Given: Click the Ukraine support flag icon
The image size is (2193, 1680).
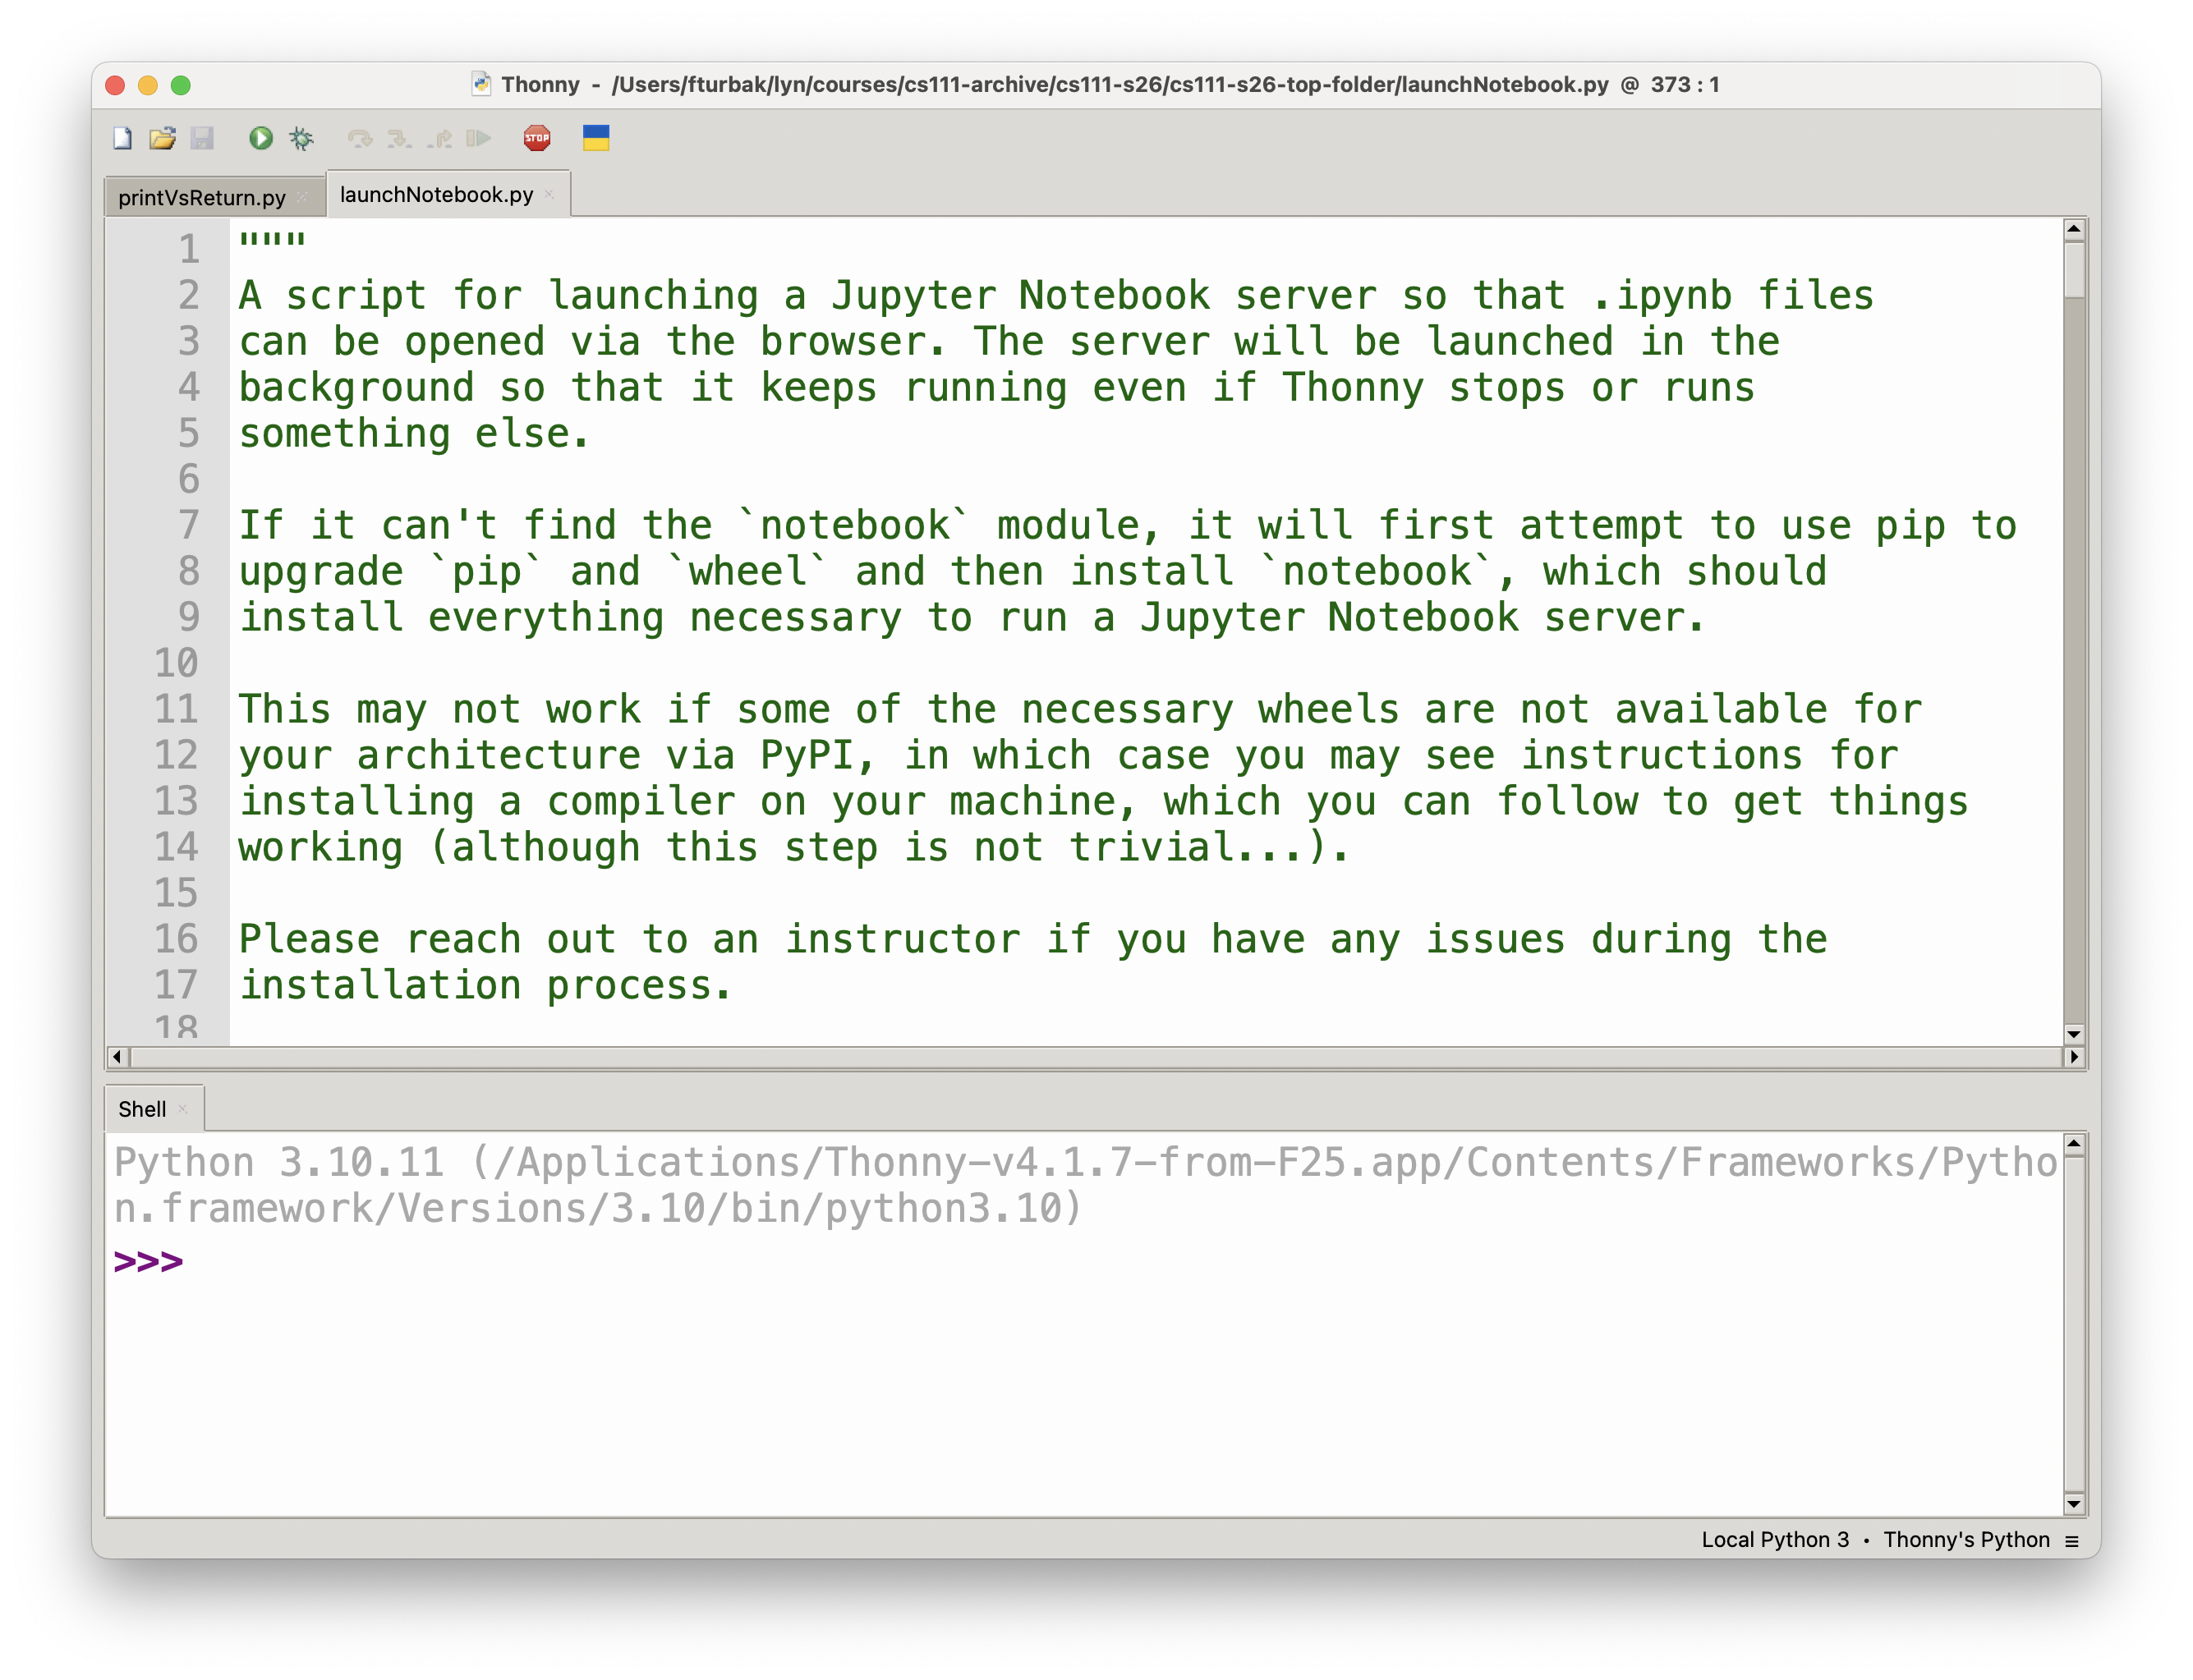Looking at the screenshot, I should click(598, 139).
